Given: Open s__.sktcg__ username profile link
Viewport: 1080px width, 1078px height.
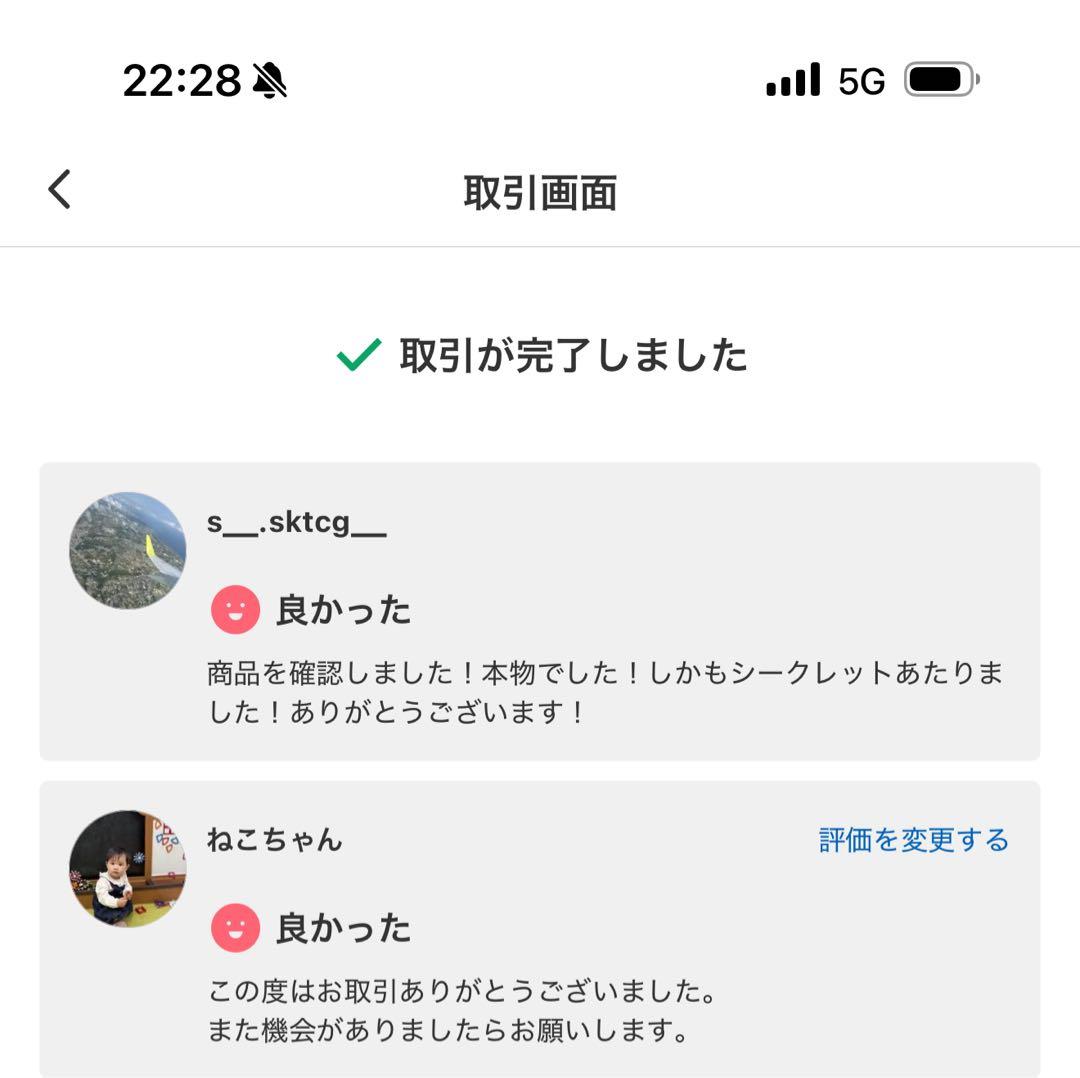Looking at the screenshot, I should pos(296,522).
